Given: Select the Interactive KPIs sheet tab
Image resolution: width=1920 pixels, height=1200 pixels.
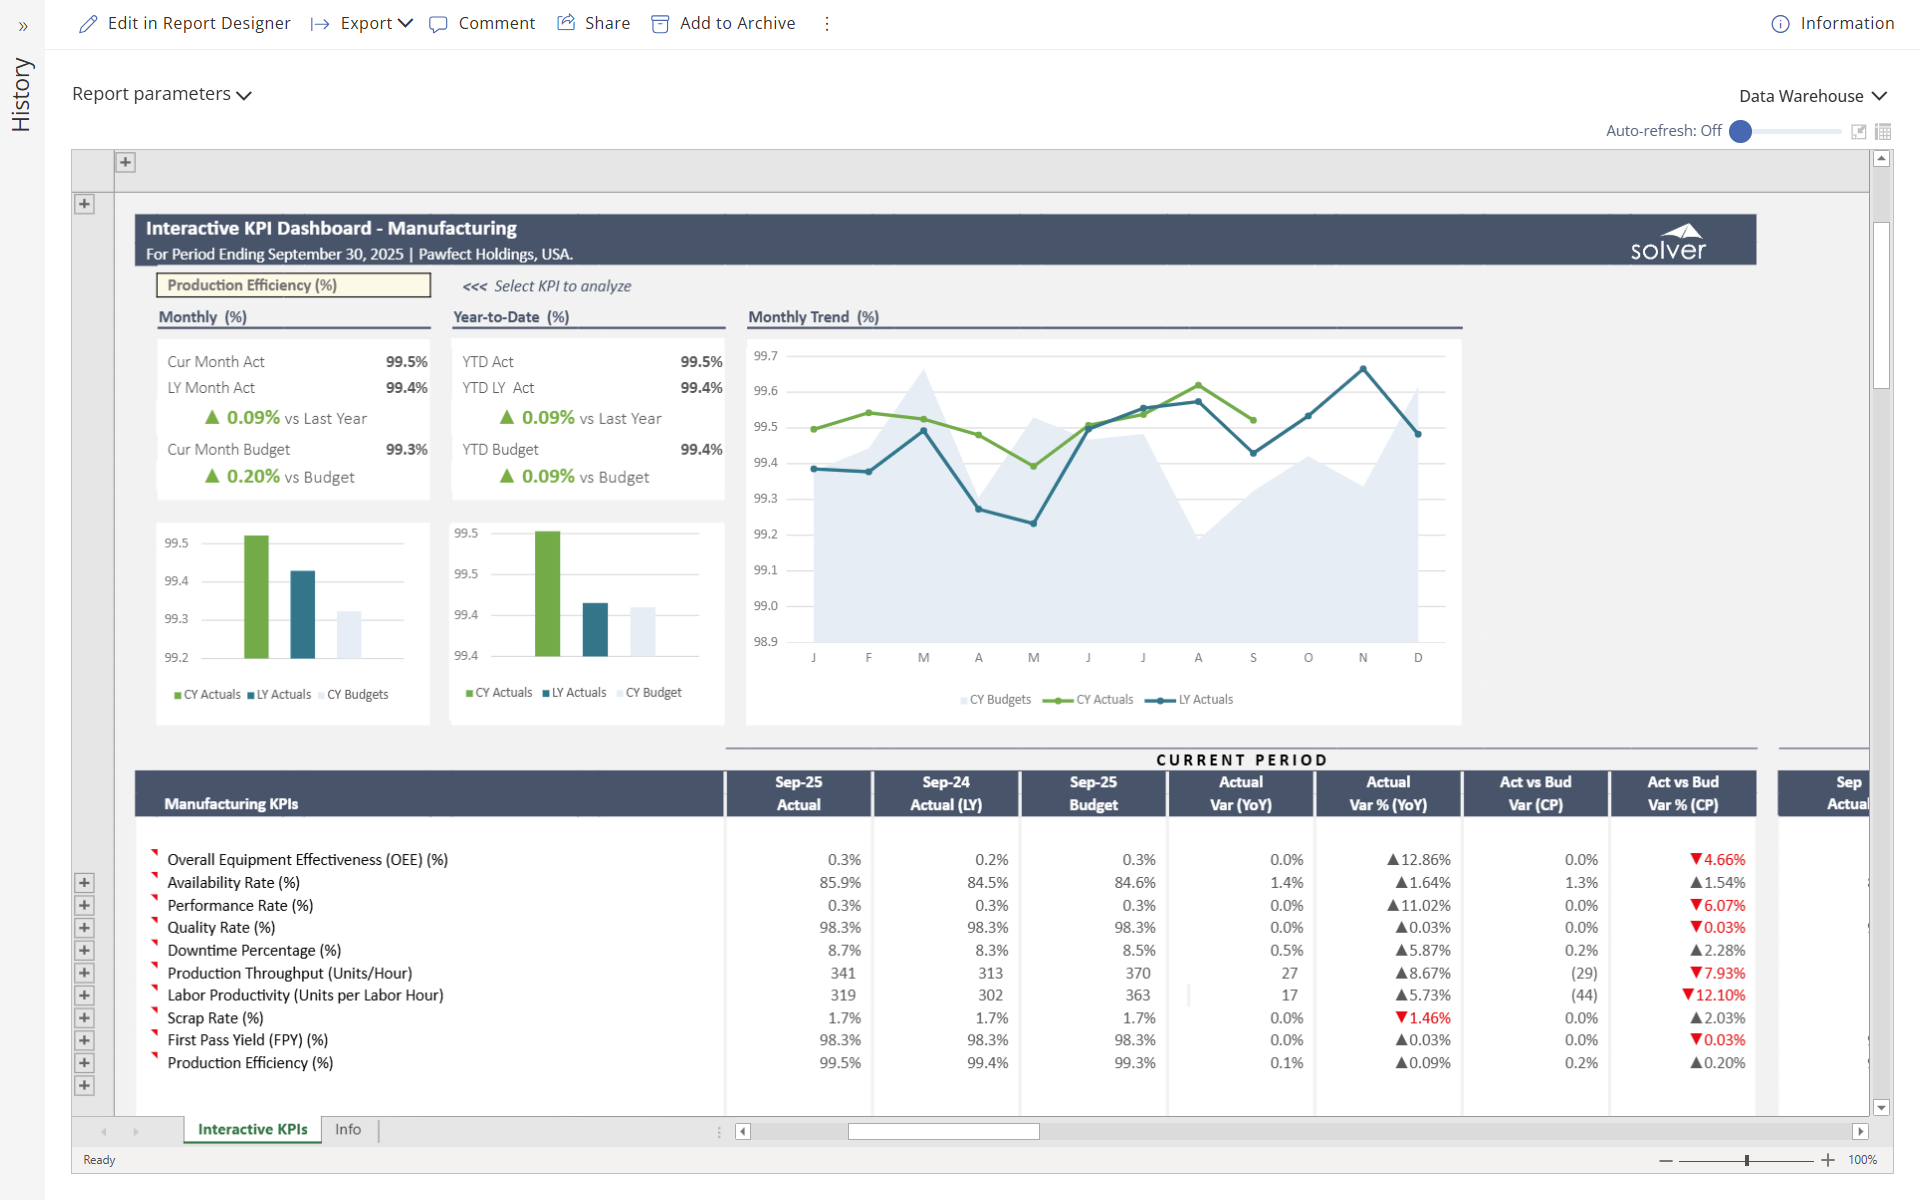Looking at the screenshot, I should point(252,1129).
